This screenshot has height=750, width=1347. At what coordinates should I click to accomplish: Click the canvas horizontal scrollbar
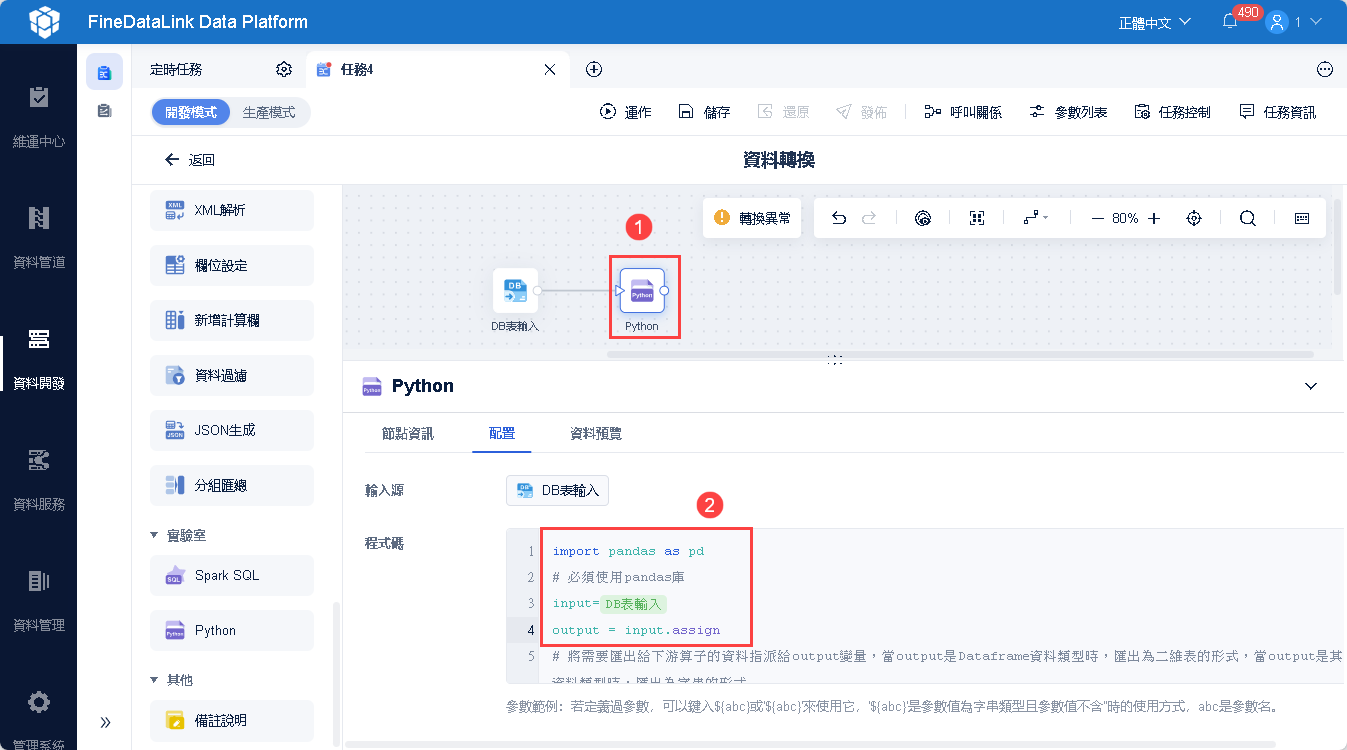(960, 354)
